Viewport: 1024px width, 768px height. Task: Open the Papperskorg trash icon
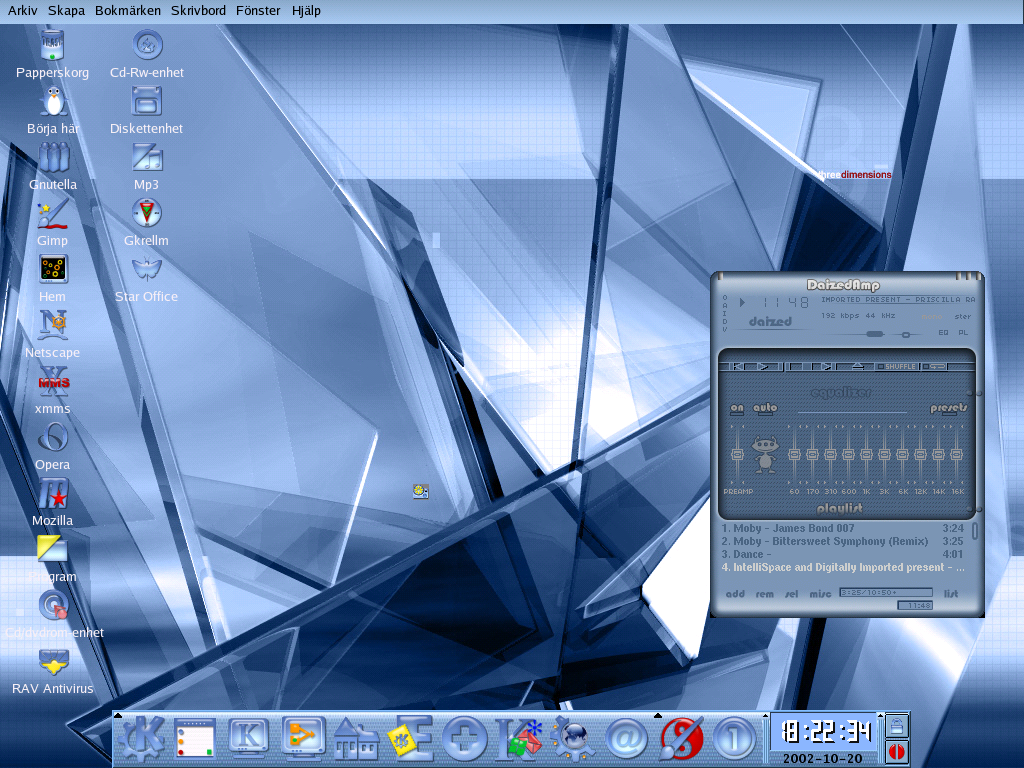(52, 46)
